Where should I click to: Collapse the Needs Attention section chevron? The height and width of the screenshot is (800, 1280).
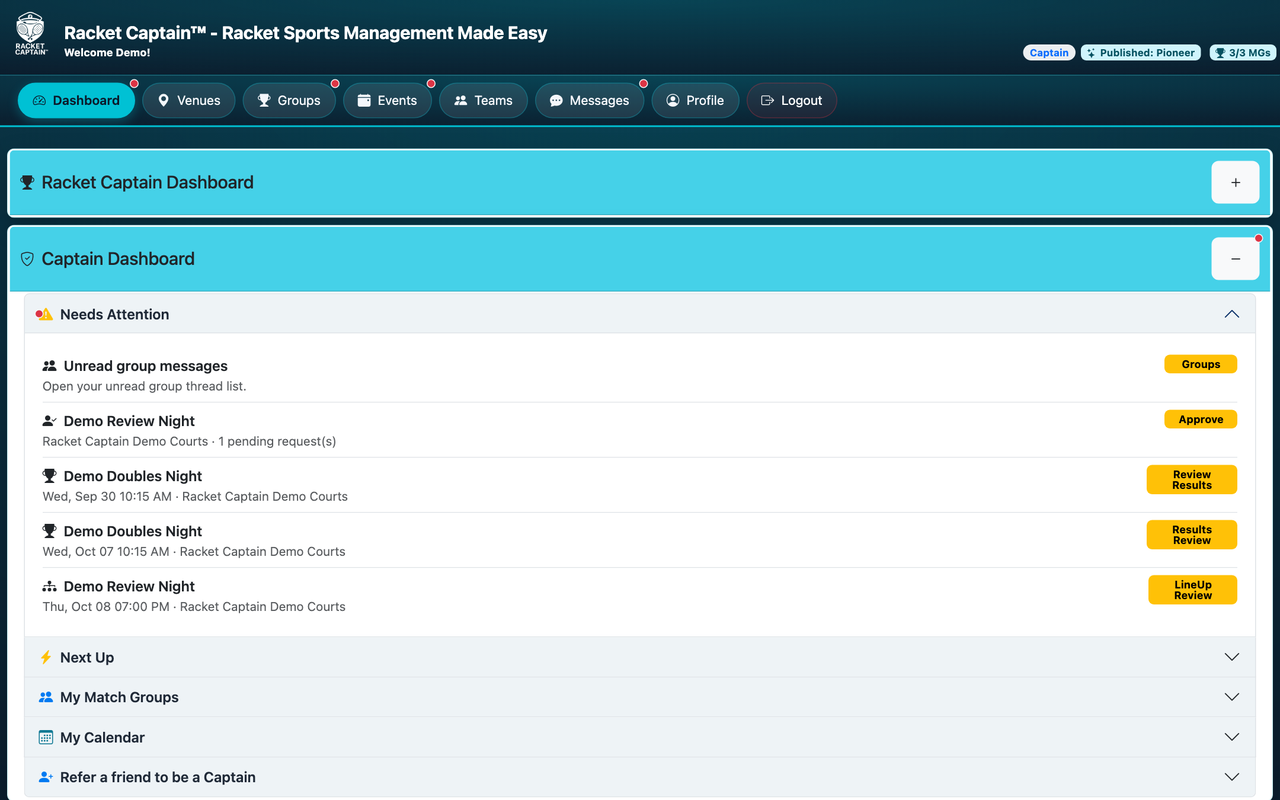1232,314
